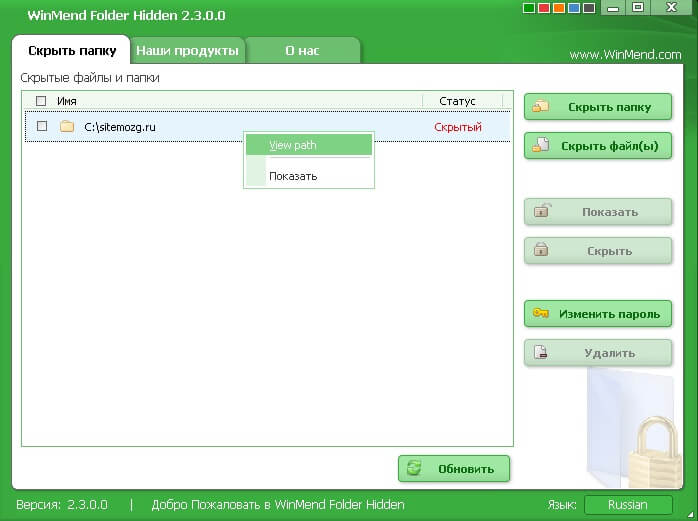Click the file icon on Скрыть файл(ы) button

coord(541,146)
